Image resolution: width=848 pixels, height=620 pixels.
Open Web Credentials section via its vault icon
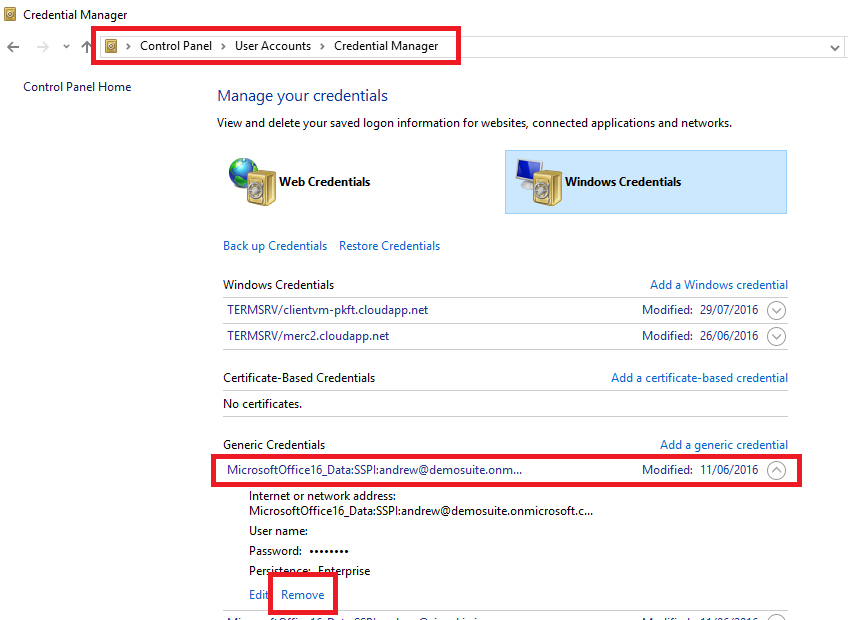(246, 182)
